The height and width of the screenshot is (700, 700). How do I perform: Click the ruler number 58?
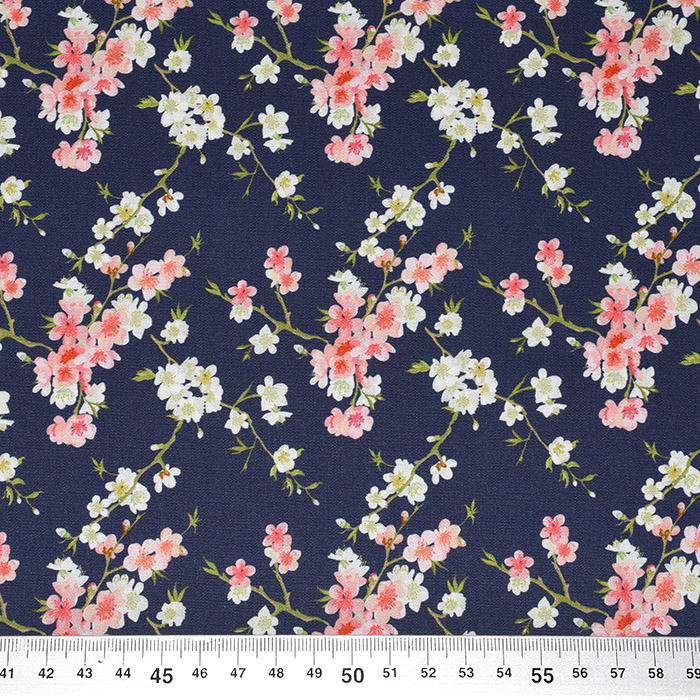657,675
